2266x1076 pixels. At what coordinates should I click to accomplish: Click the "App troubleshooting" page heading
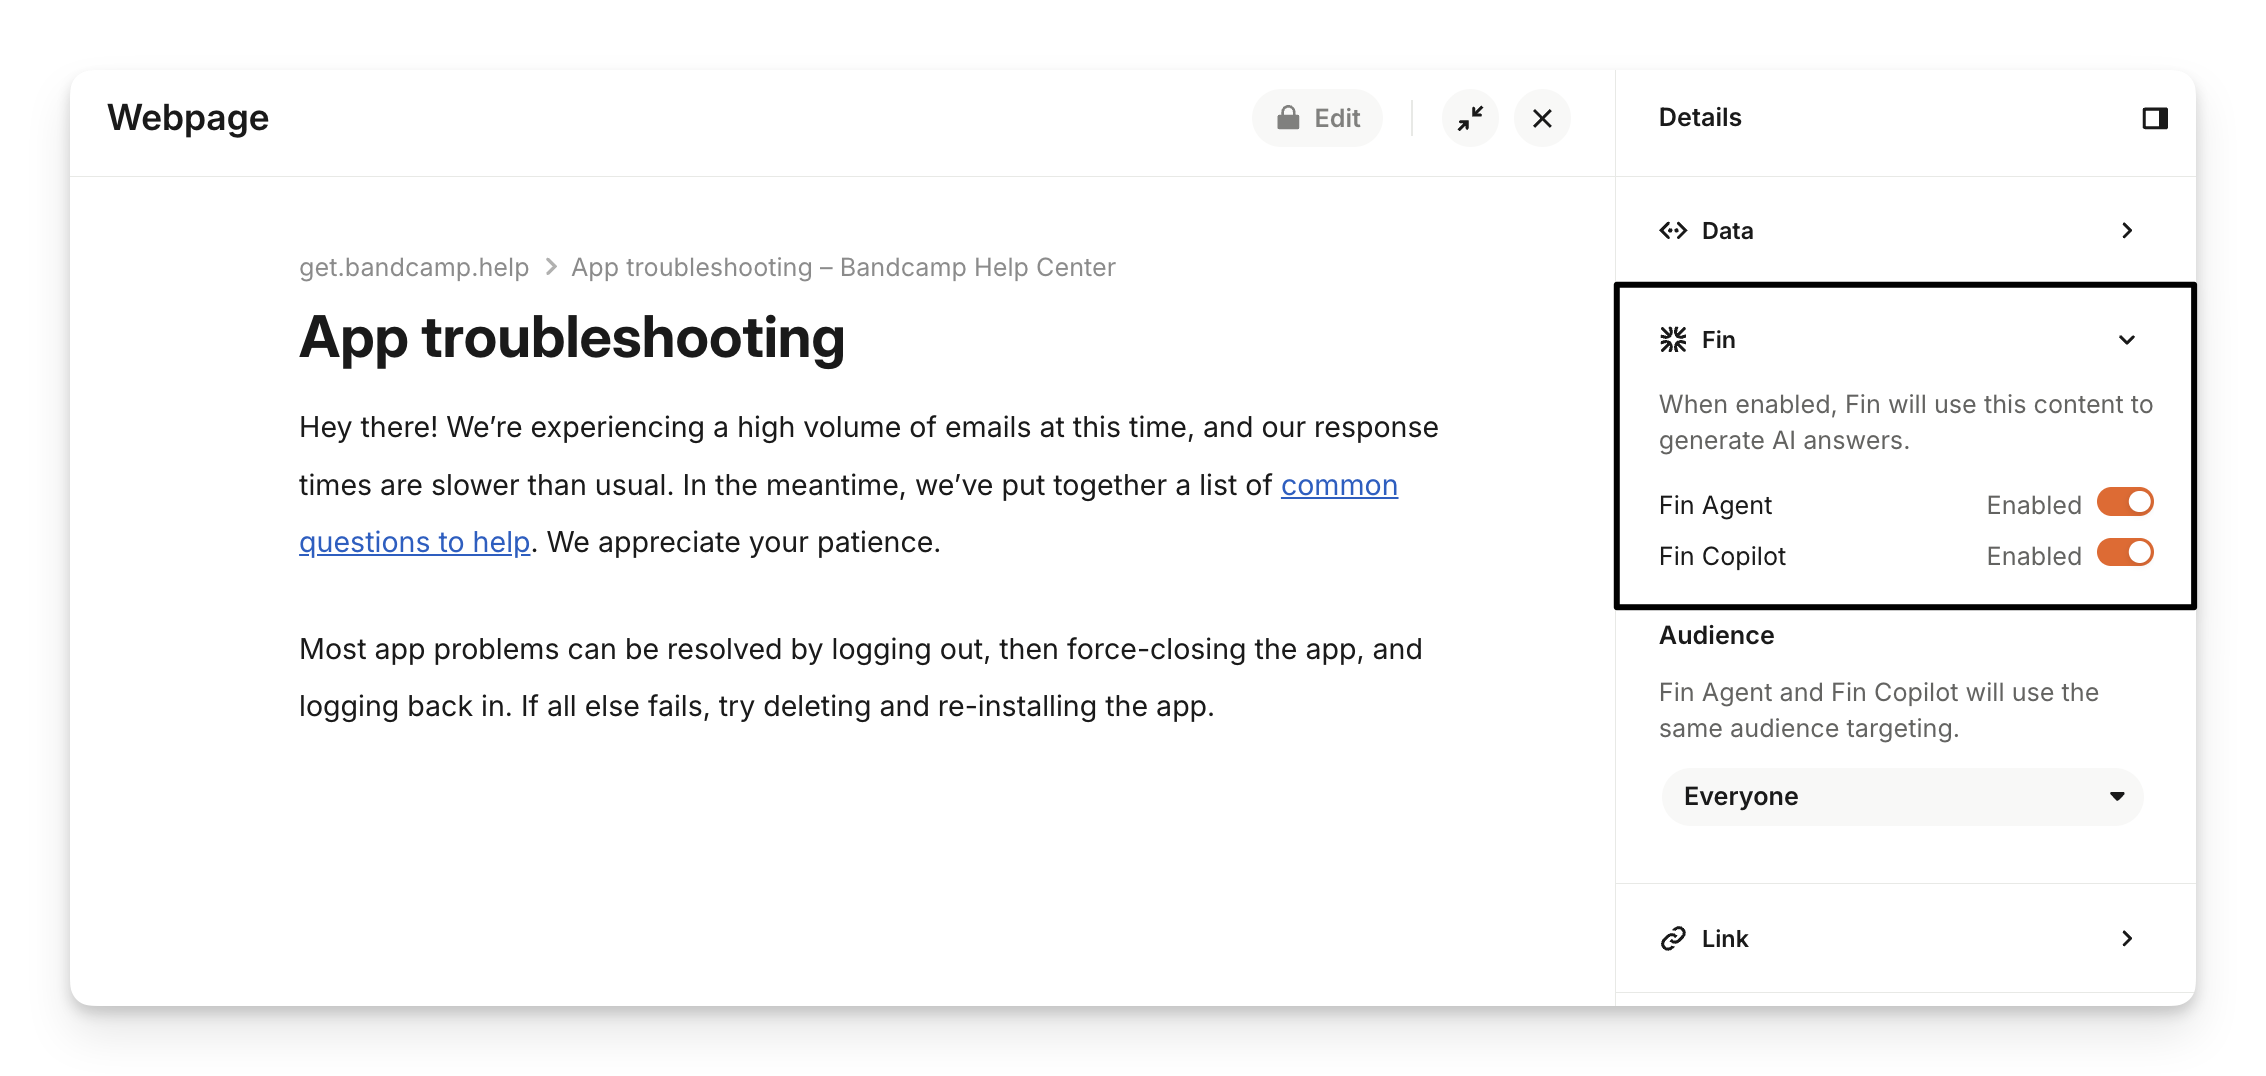coord(571,338)
